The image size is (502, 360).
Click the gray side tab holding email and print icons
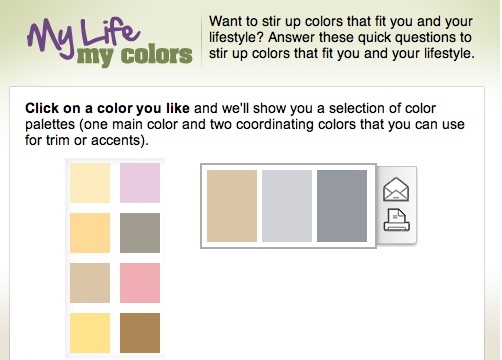pyautogui.click(x=397, y=205)
